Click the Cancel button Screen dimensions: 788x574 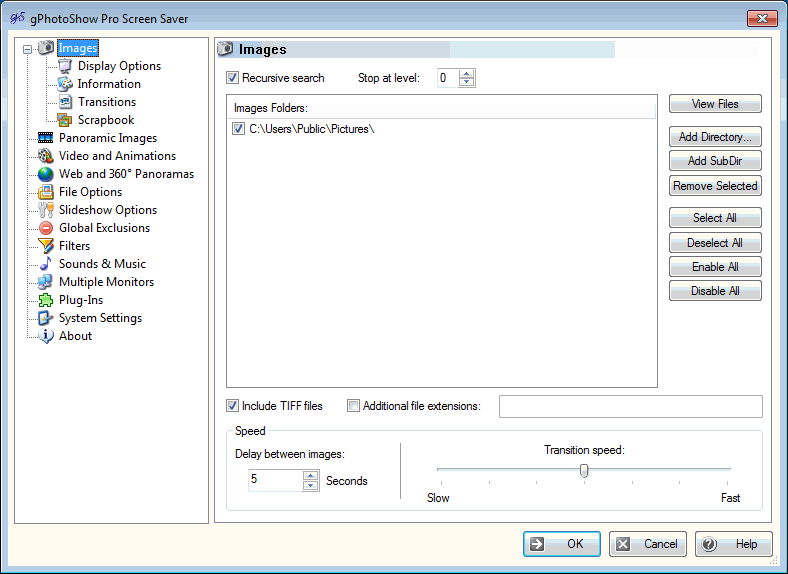click(x=648, y=544)
